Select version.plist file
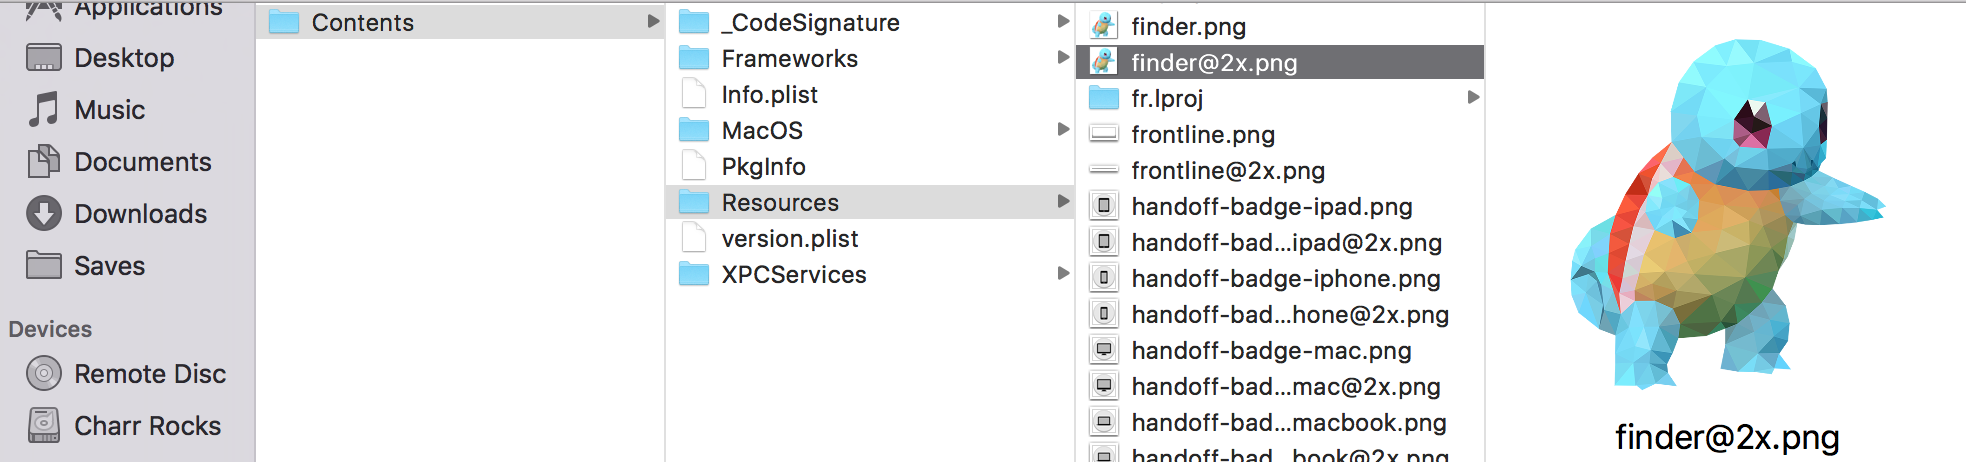Viewport: 1966px width, 462px height. coord(789,239)
